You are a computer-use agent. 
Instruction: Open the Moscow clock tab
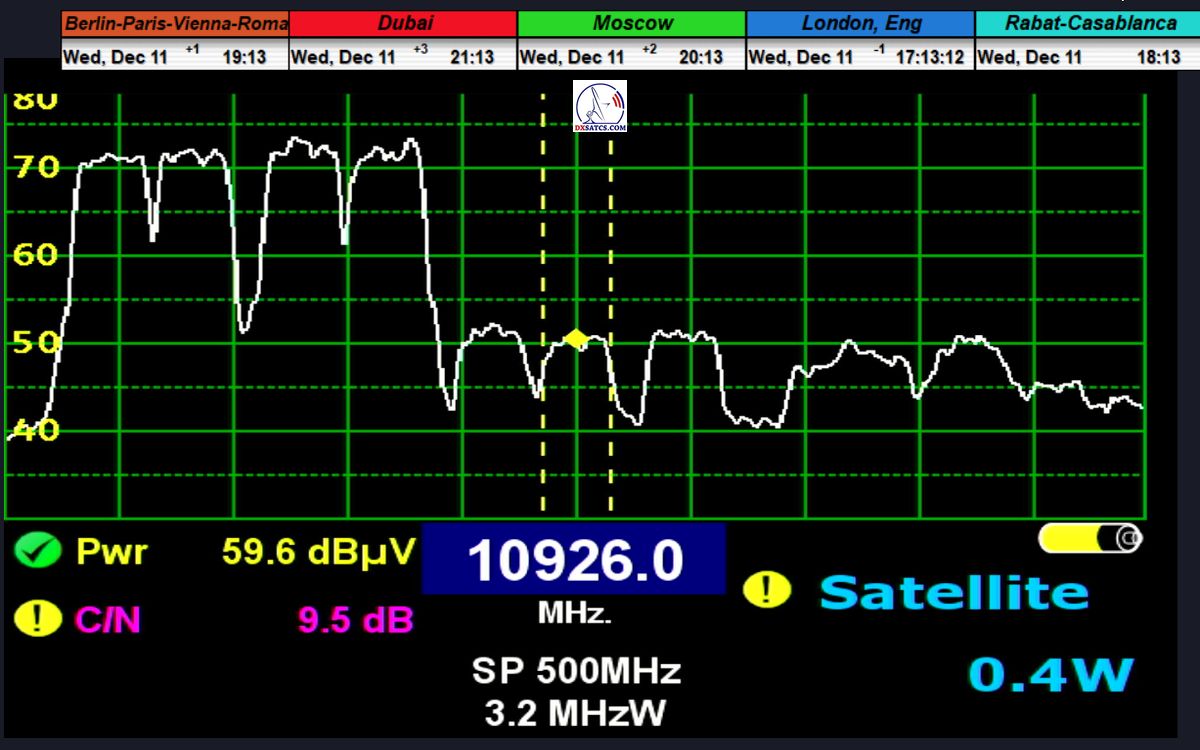pyautogui.click(x=632, y=23)
